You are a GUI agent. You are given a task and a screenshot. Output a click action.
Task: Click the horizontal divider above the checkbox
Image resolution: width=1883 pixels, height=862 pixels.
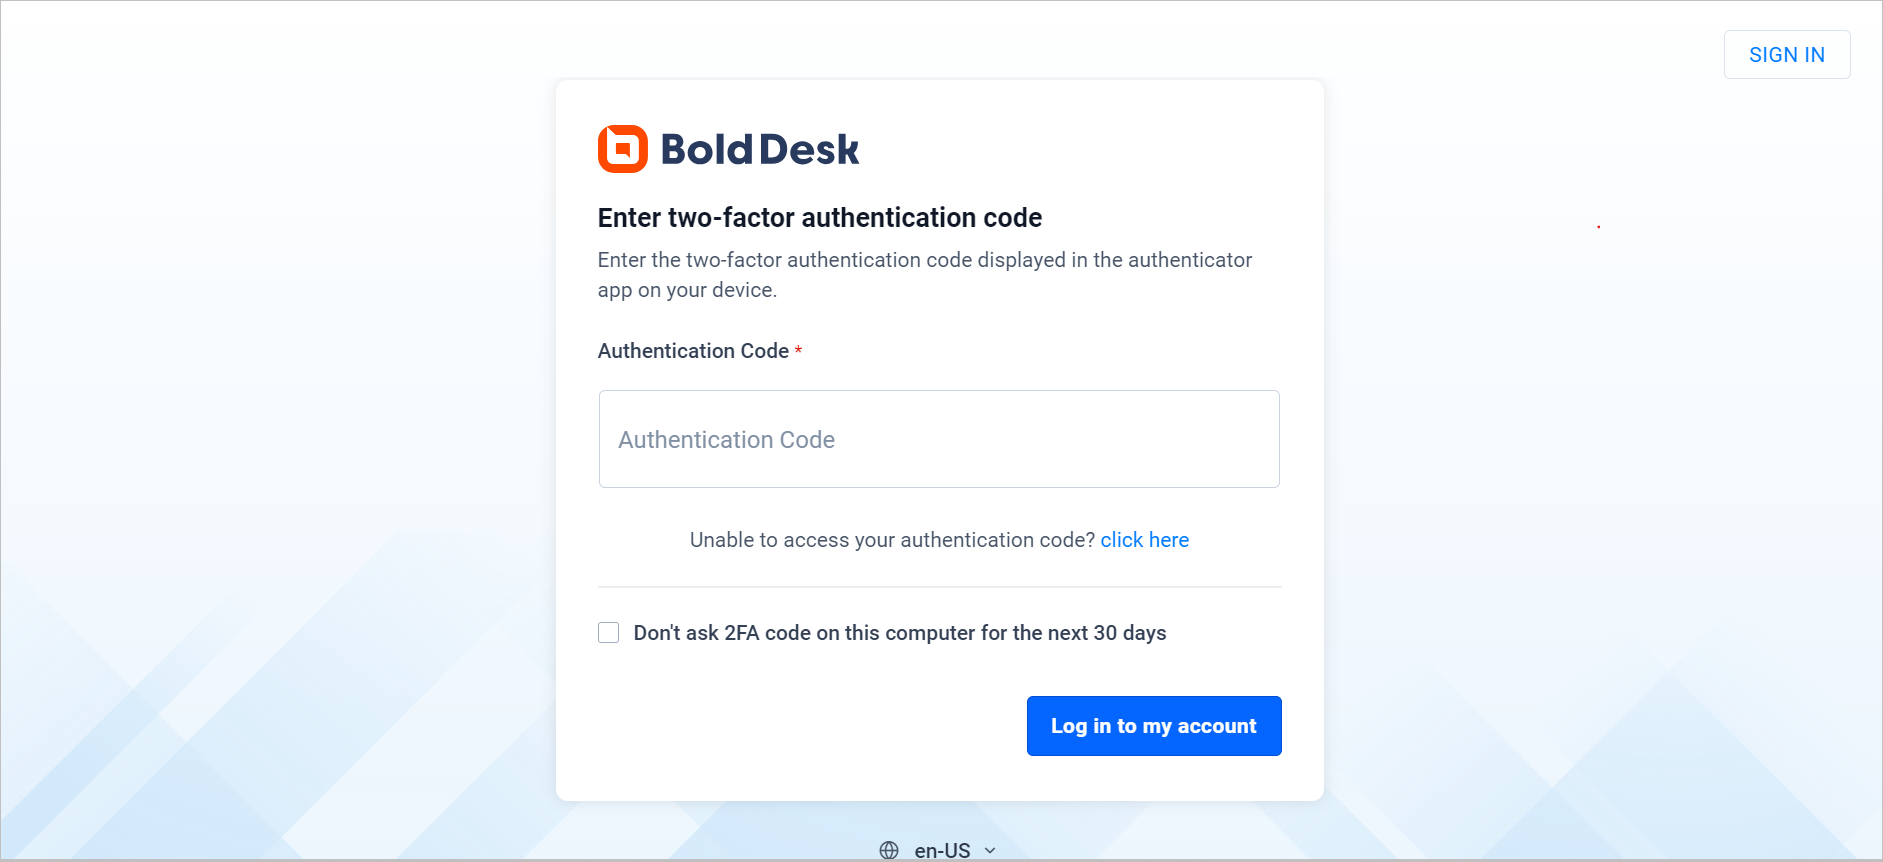(940, 587)
